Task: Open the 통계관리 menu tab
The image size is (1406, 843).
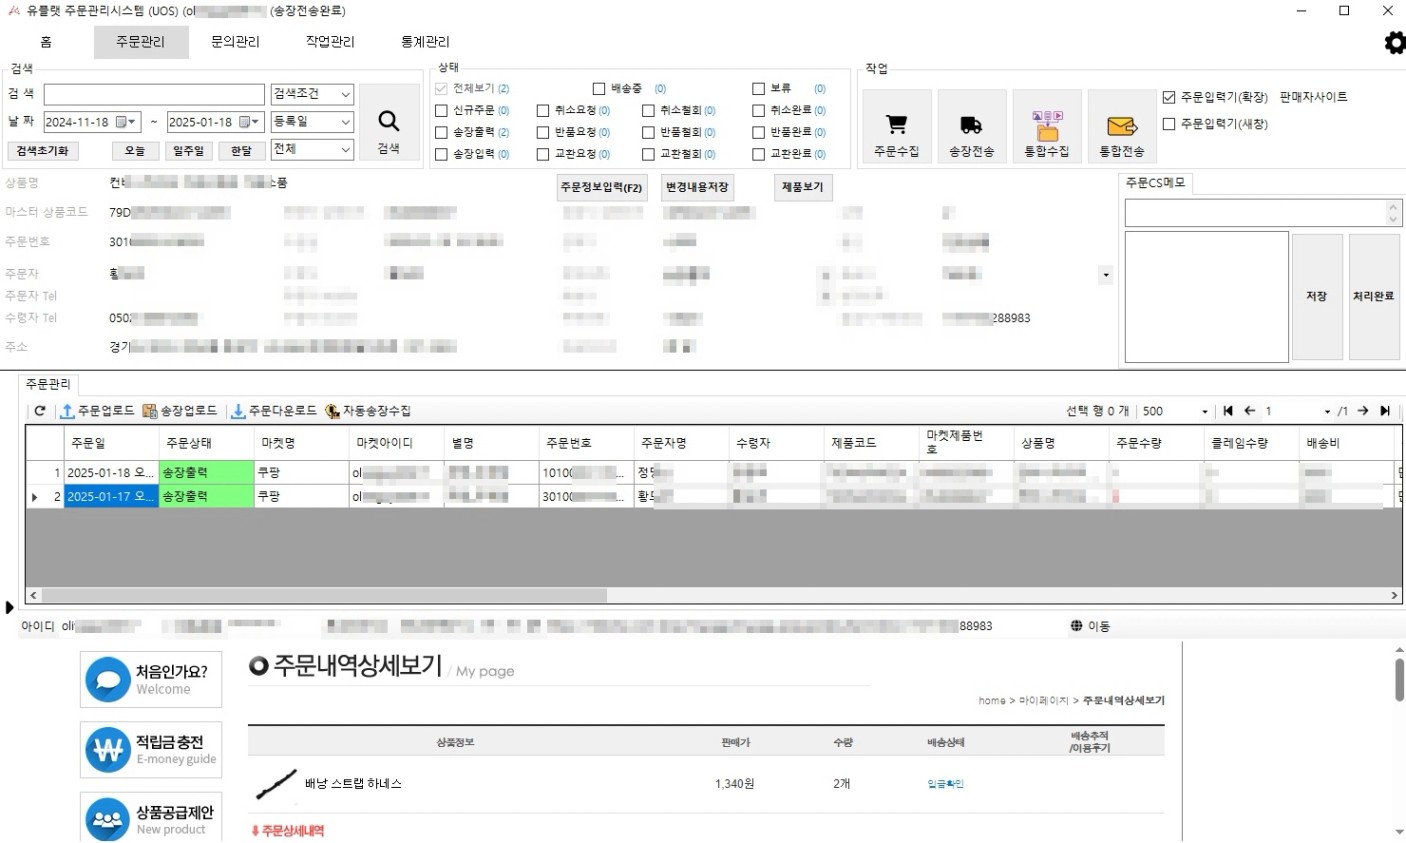Action: tap(425, 42)
